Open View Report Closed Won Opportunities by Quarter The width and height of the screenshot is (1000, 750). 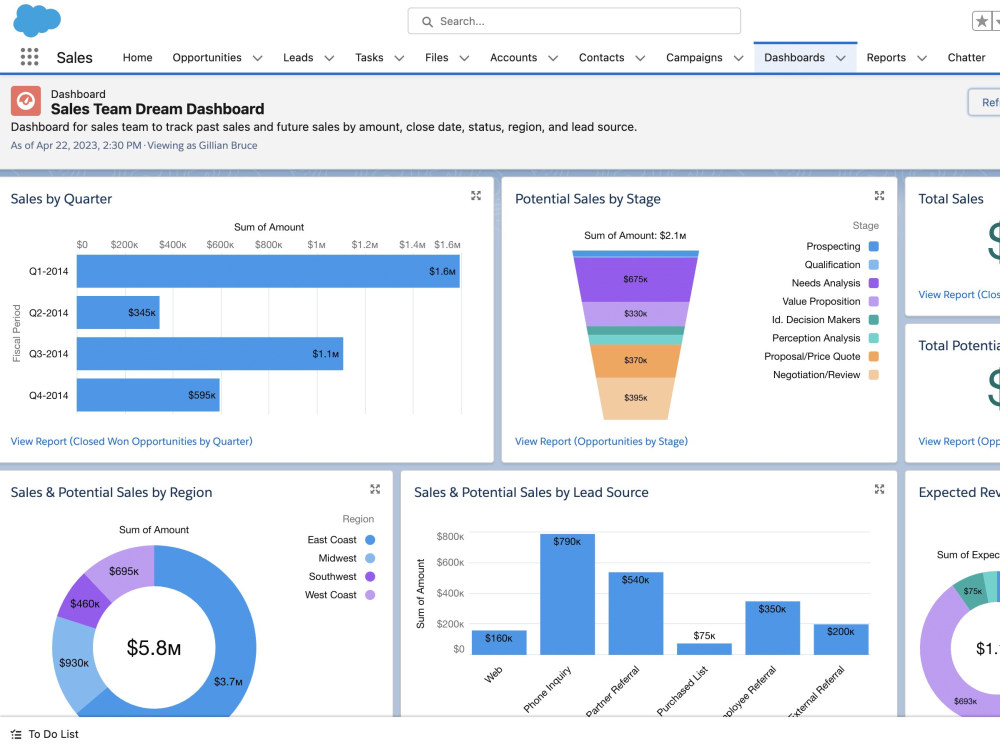pos(131,441)
